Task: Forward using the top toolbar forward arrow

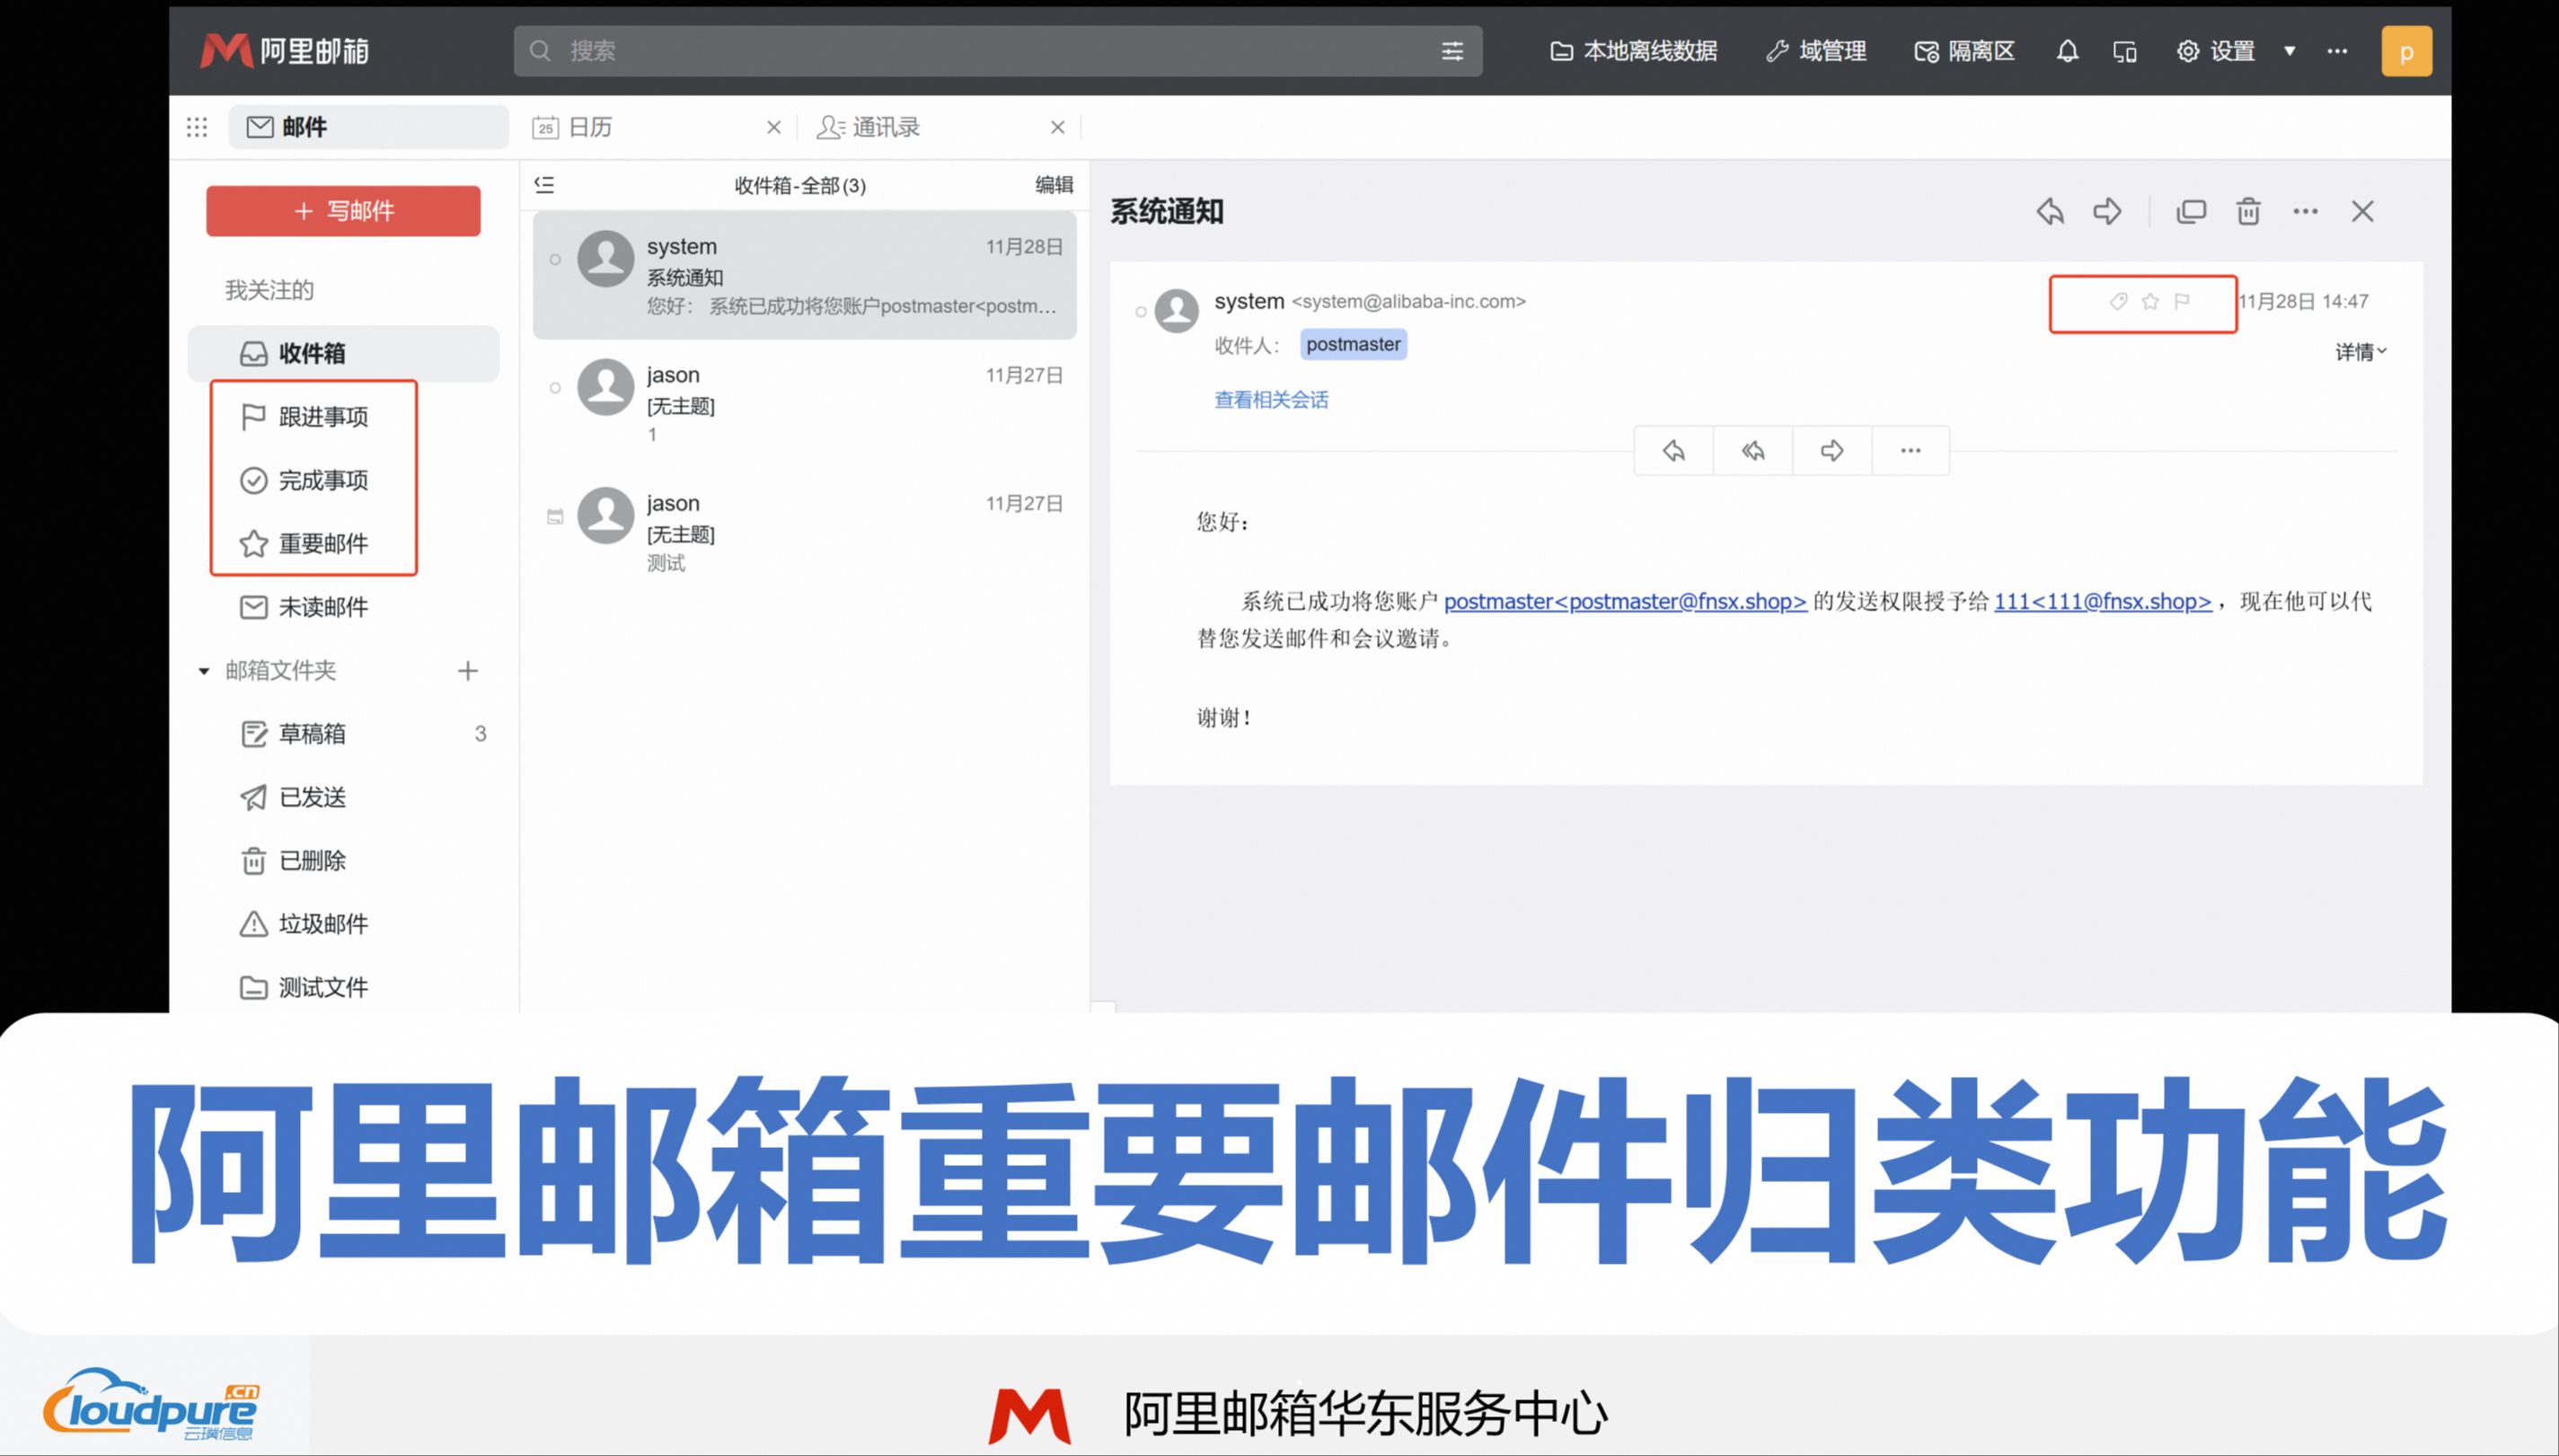Action: [2107, 211]
